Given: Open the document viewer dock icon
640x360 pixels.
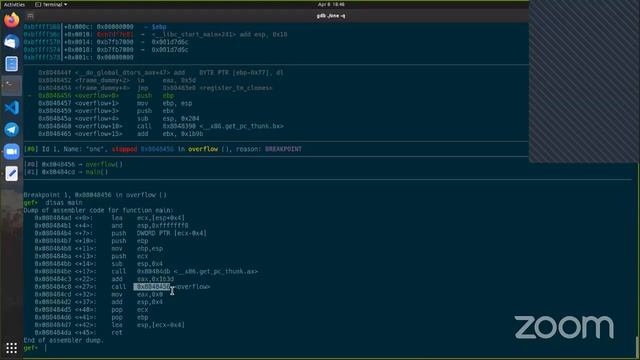Looking at the screenshot, I should click(x=11, y=64).
